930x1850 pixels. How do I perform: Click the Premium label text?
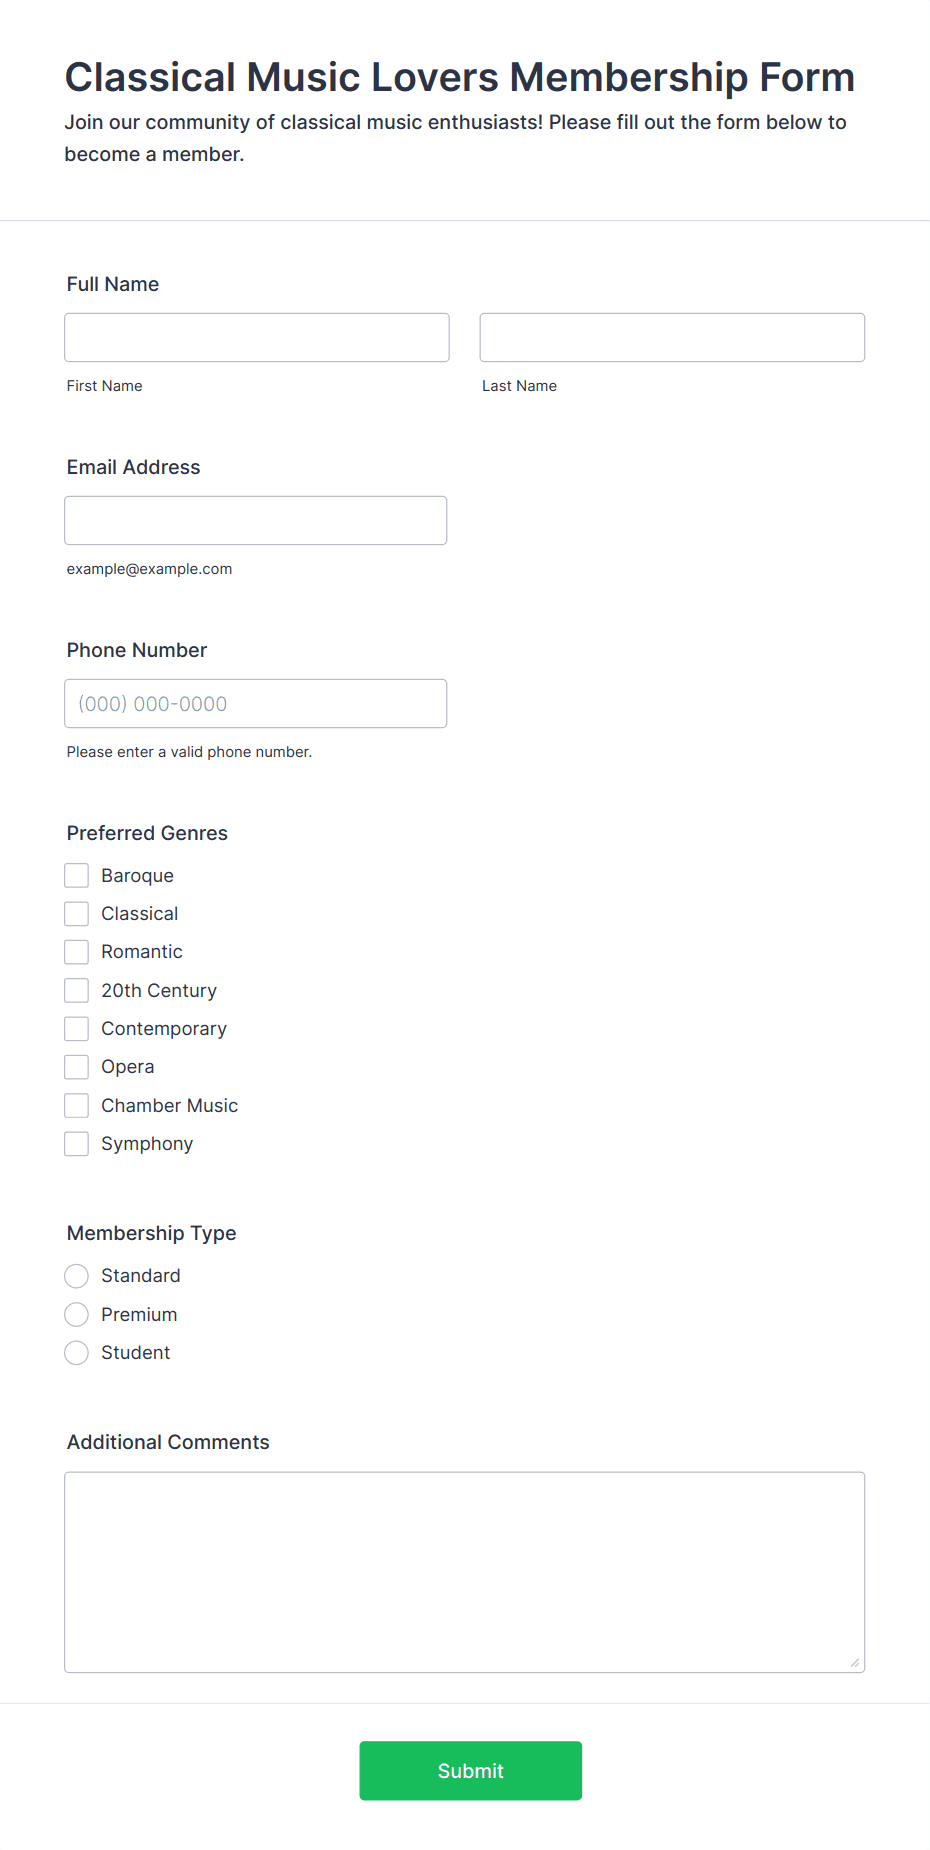[x=139, y=1314]
